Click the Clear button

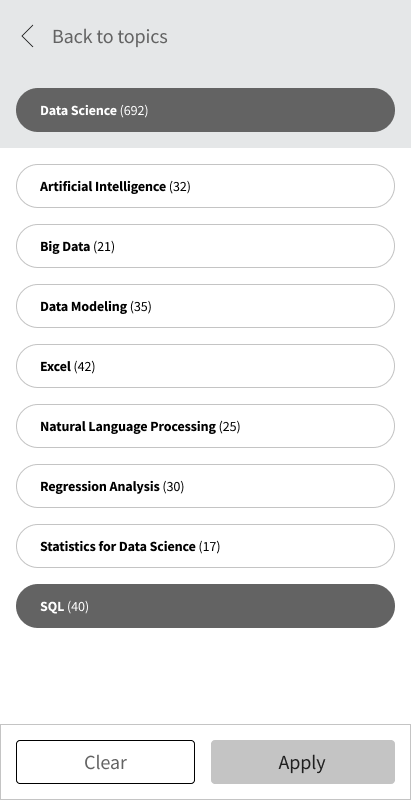pos(106,762)
